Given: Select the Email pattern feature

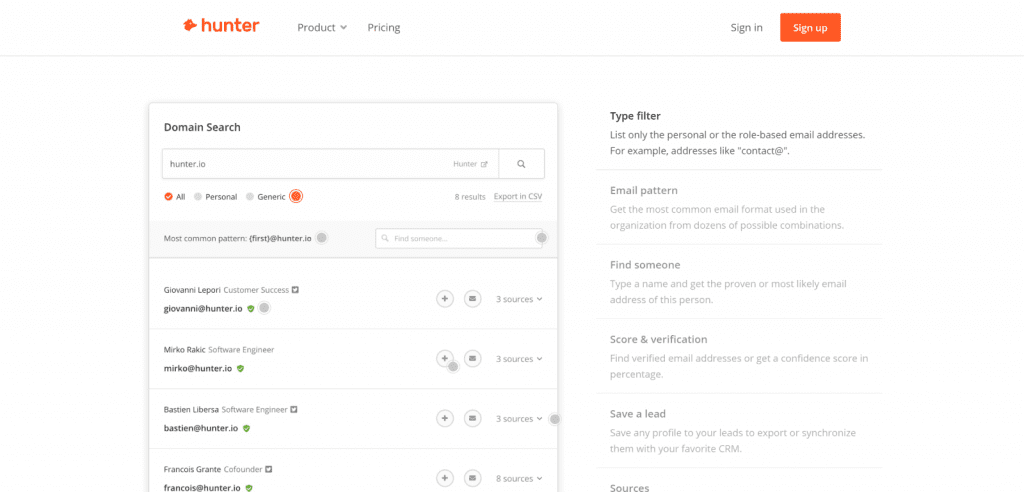Looking at the screenshot, I should pyautogui.click(x=739, y=208).
